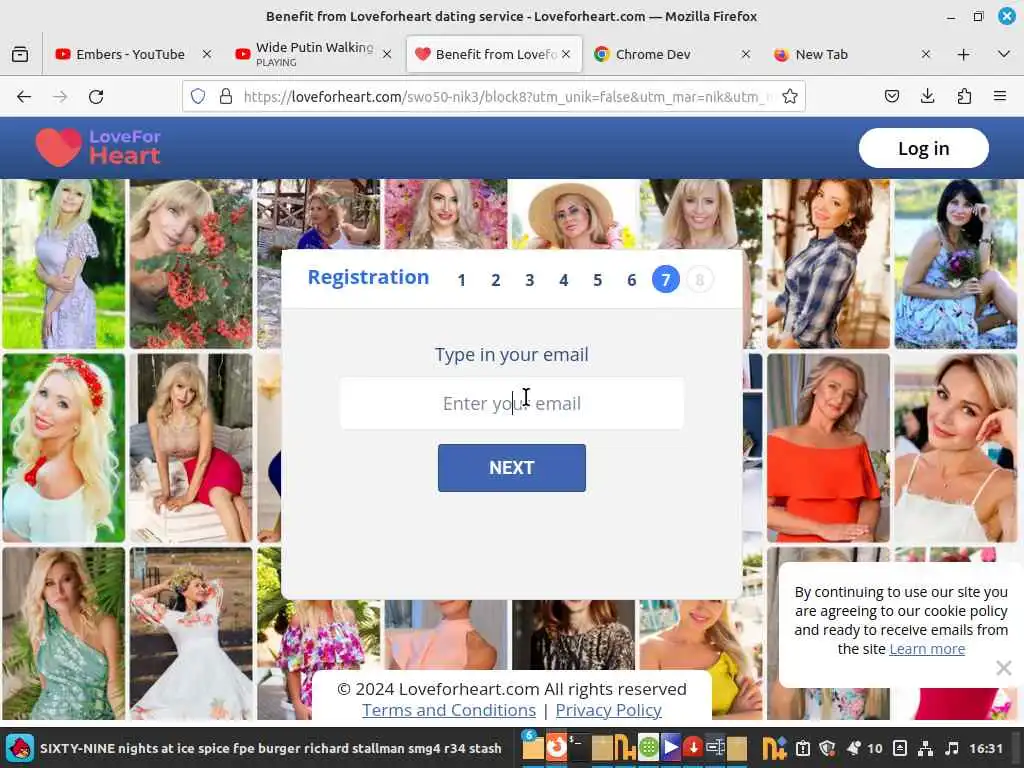Open the red download app in taskbar

click(693, 747)
